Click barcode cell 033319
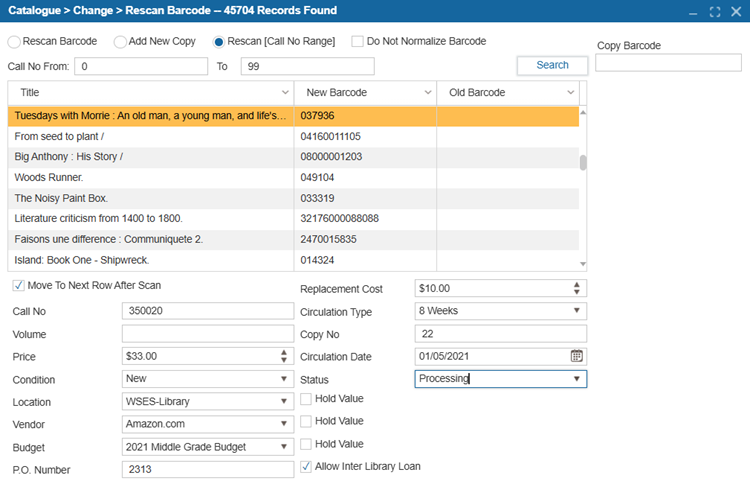This screenshot has width=750, height=484. [365, 198]
